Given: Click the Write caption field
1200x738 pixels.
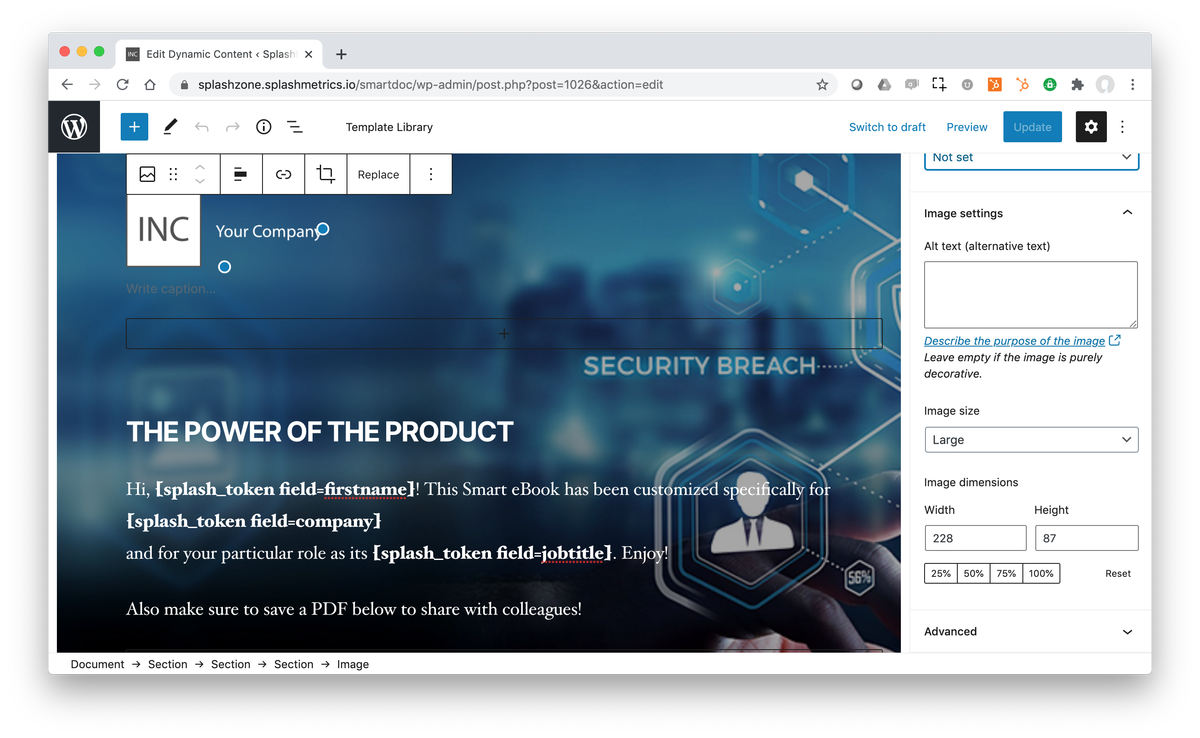Looking at the screenshot, I should tap(170, 289).
